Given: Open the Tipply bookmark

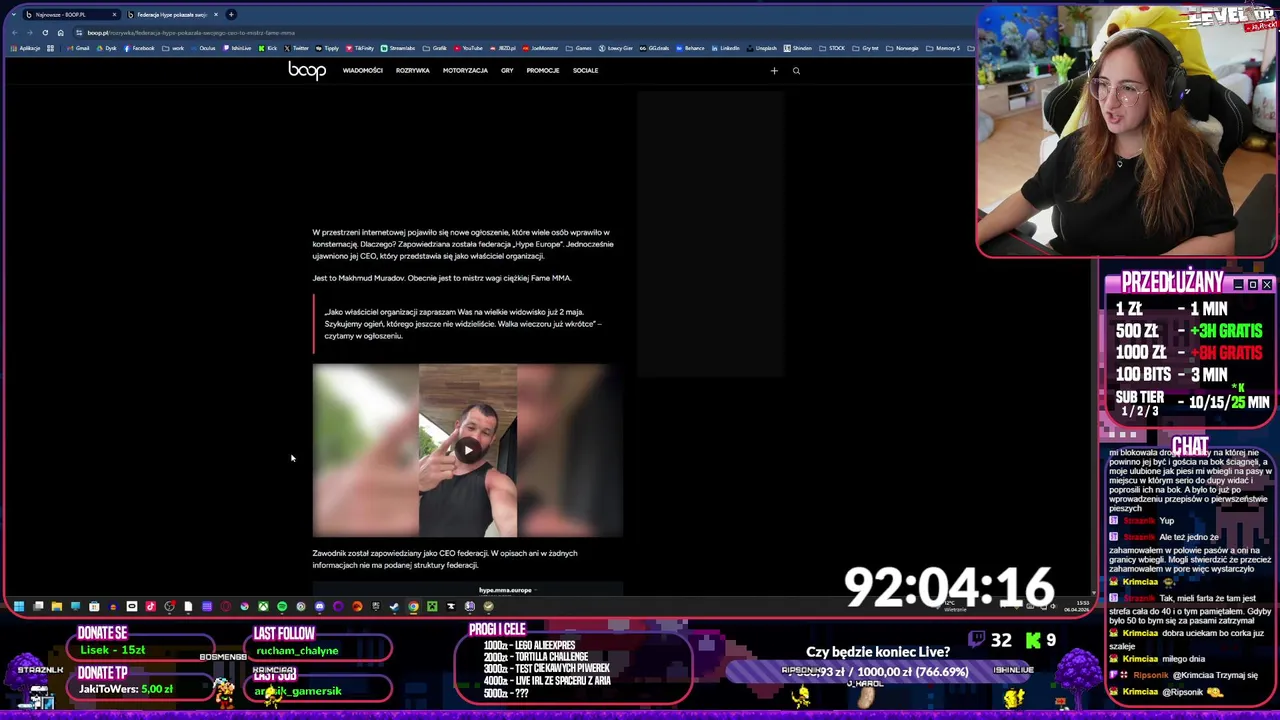Looking at the screenshot, I should click(326, 48).
